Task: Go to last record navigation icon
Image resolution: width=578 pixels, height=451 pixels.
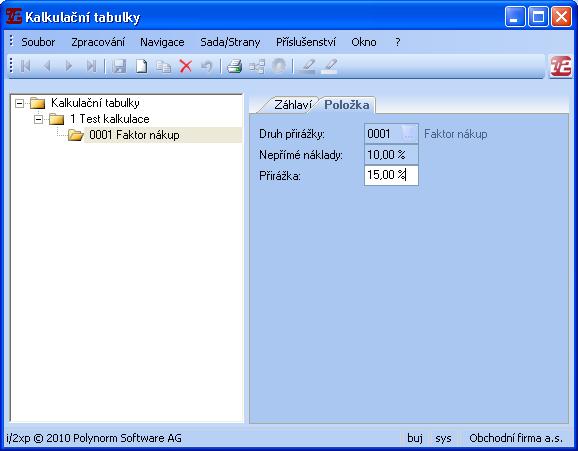Action: (91, 66)
